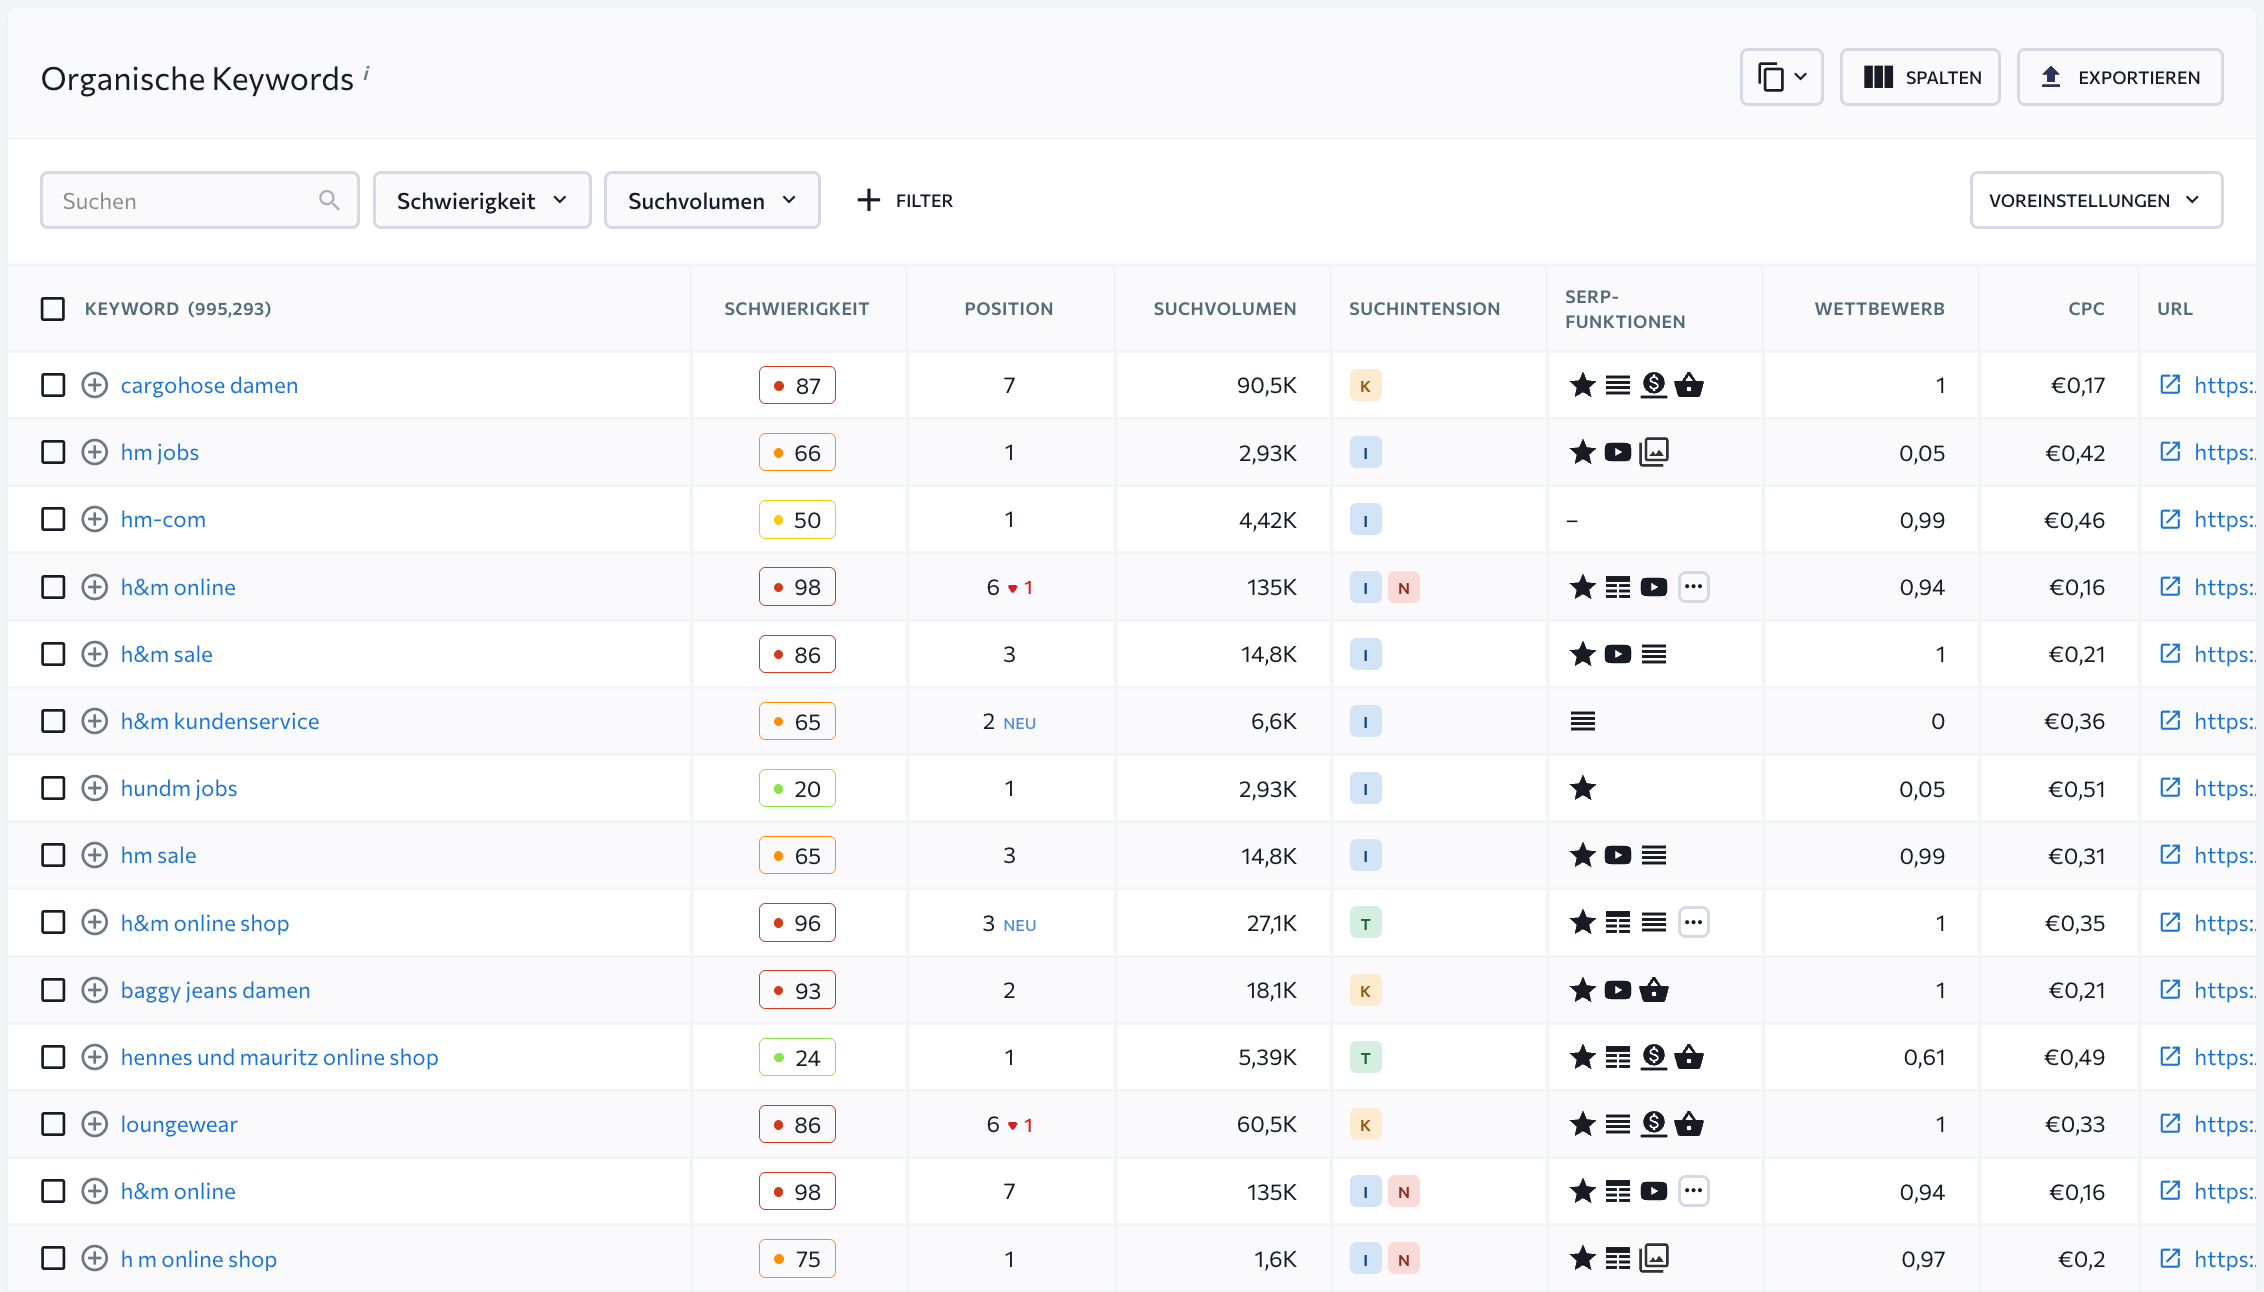Viewport: 2264px width, 1292px height.
Task: Toggle the select-all Keyword header checkbox
Action: (x=53, y=308)
